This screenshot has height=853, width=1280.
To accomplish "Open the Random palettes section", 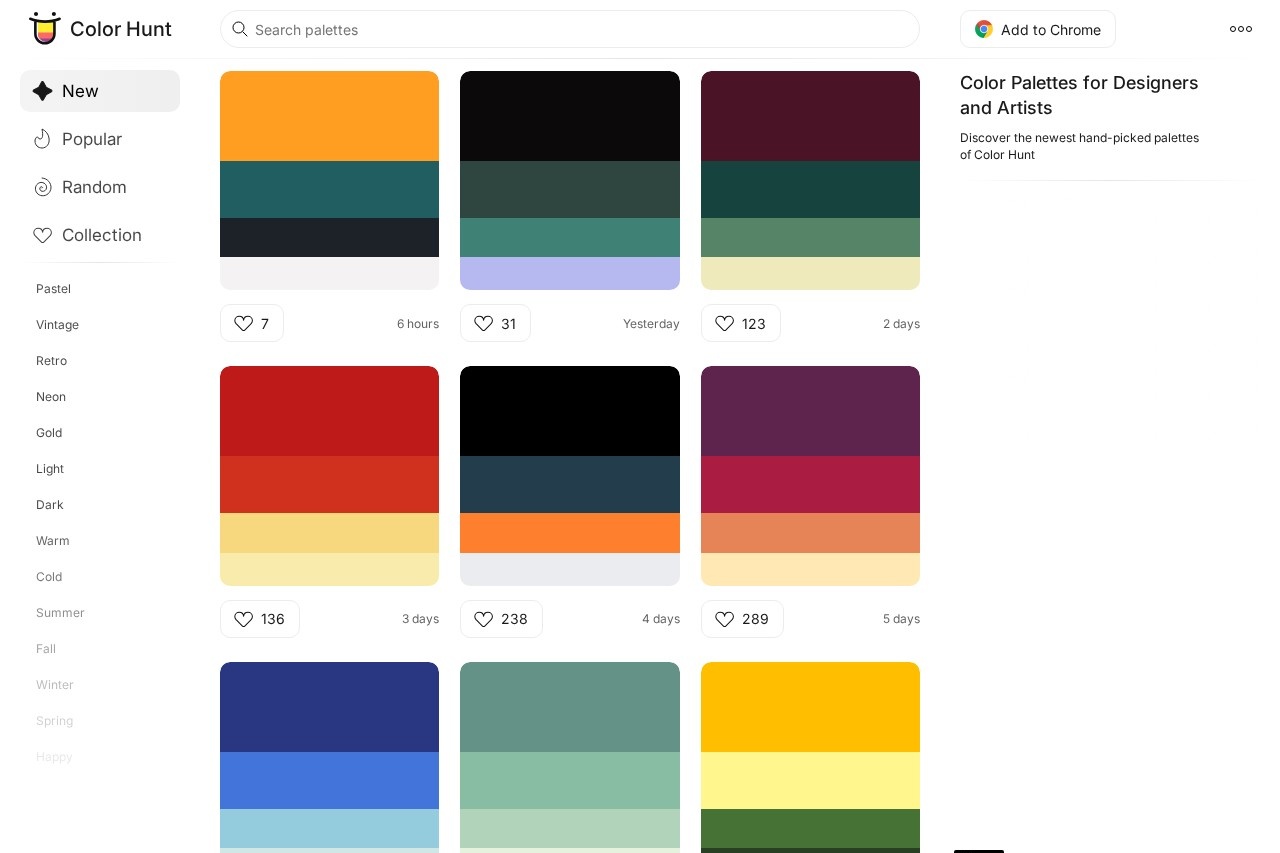I will point(100,187).
